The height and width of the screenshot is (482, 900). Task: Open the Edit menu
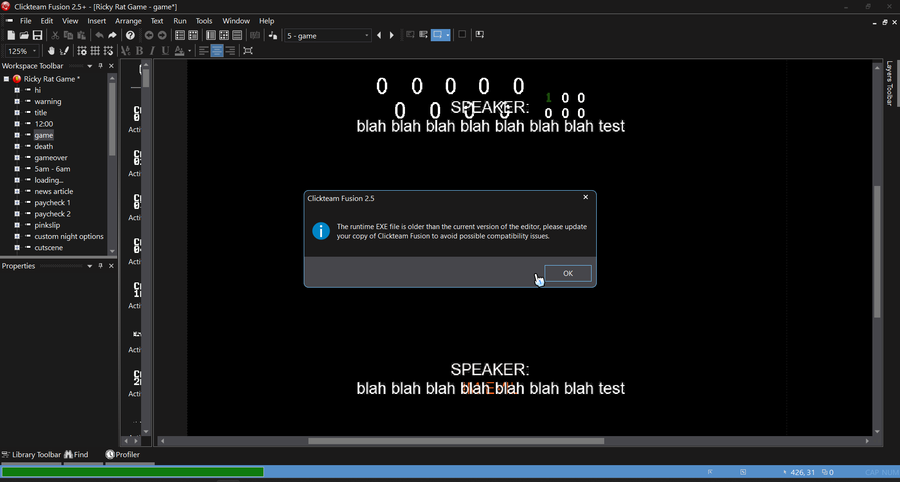pos(46,21)
